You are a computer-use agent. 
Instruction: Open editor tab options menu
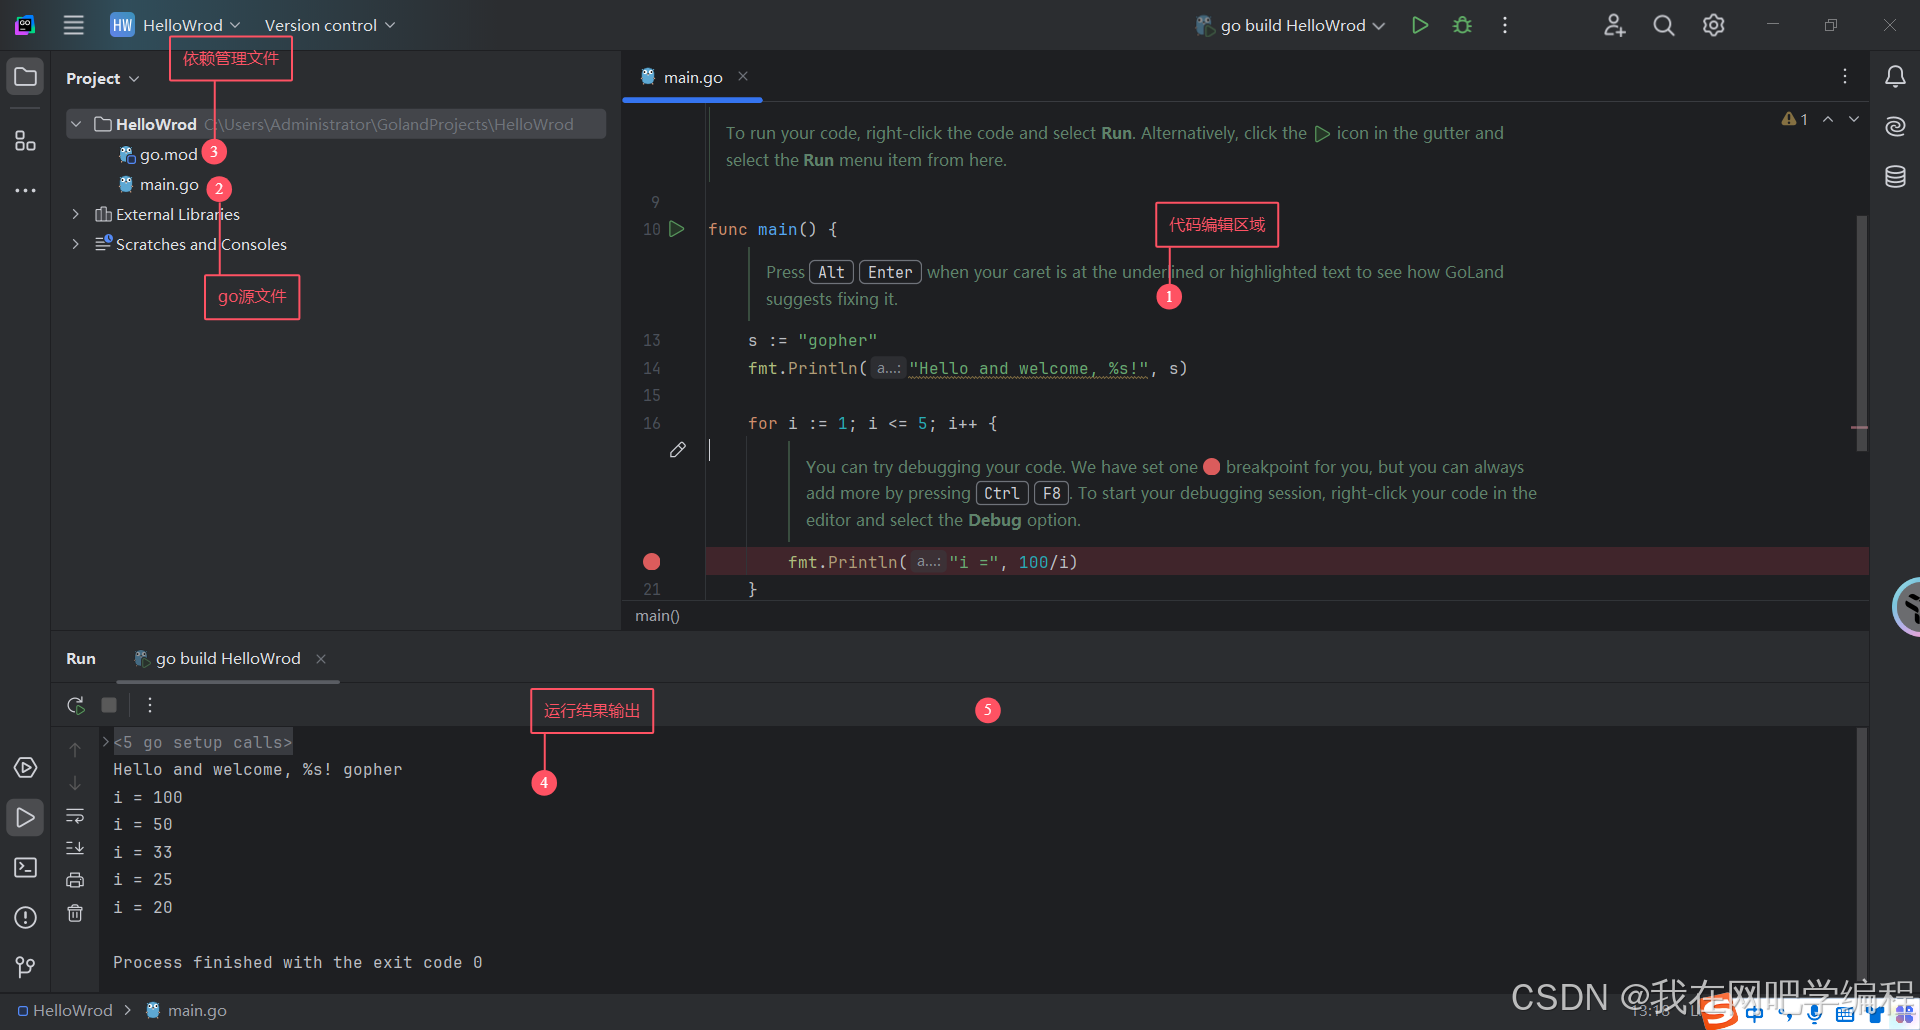(1845, 76)
